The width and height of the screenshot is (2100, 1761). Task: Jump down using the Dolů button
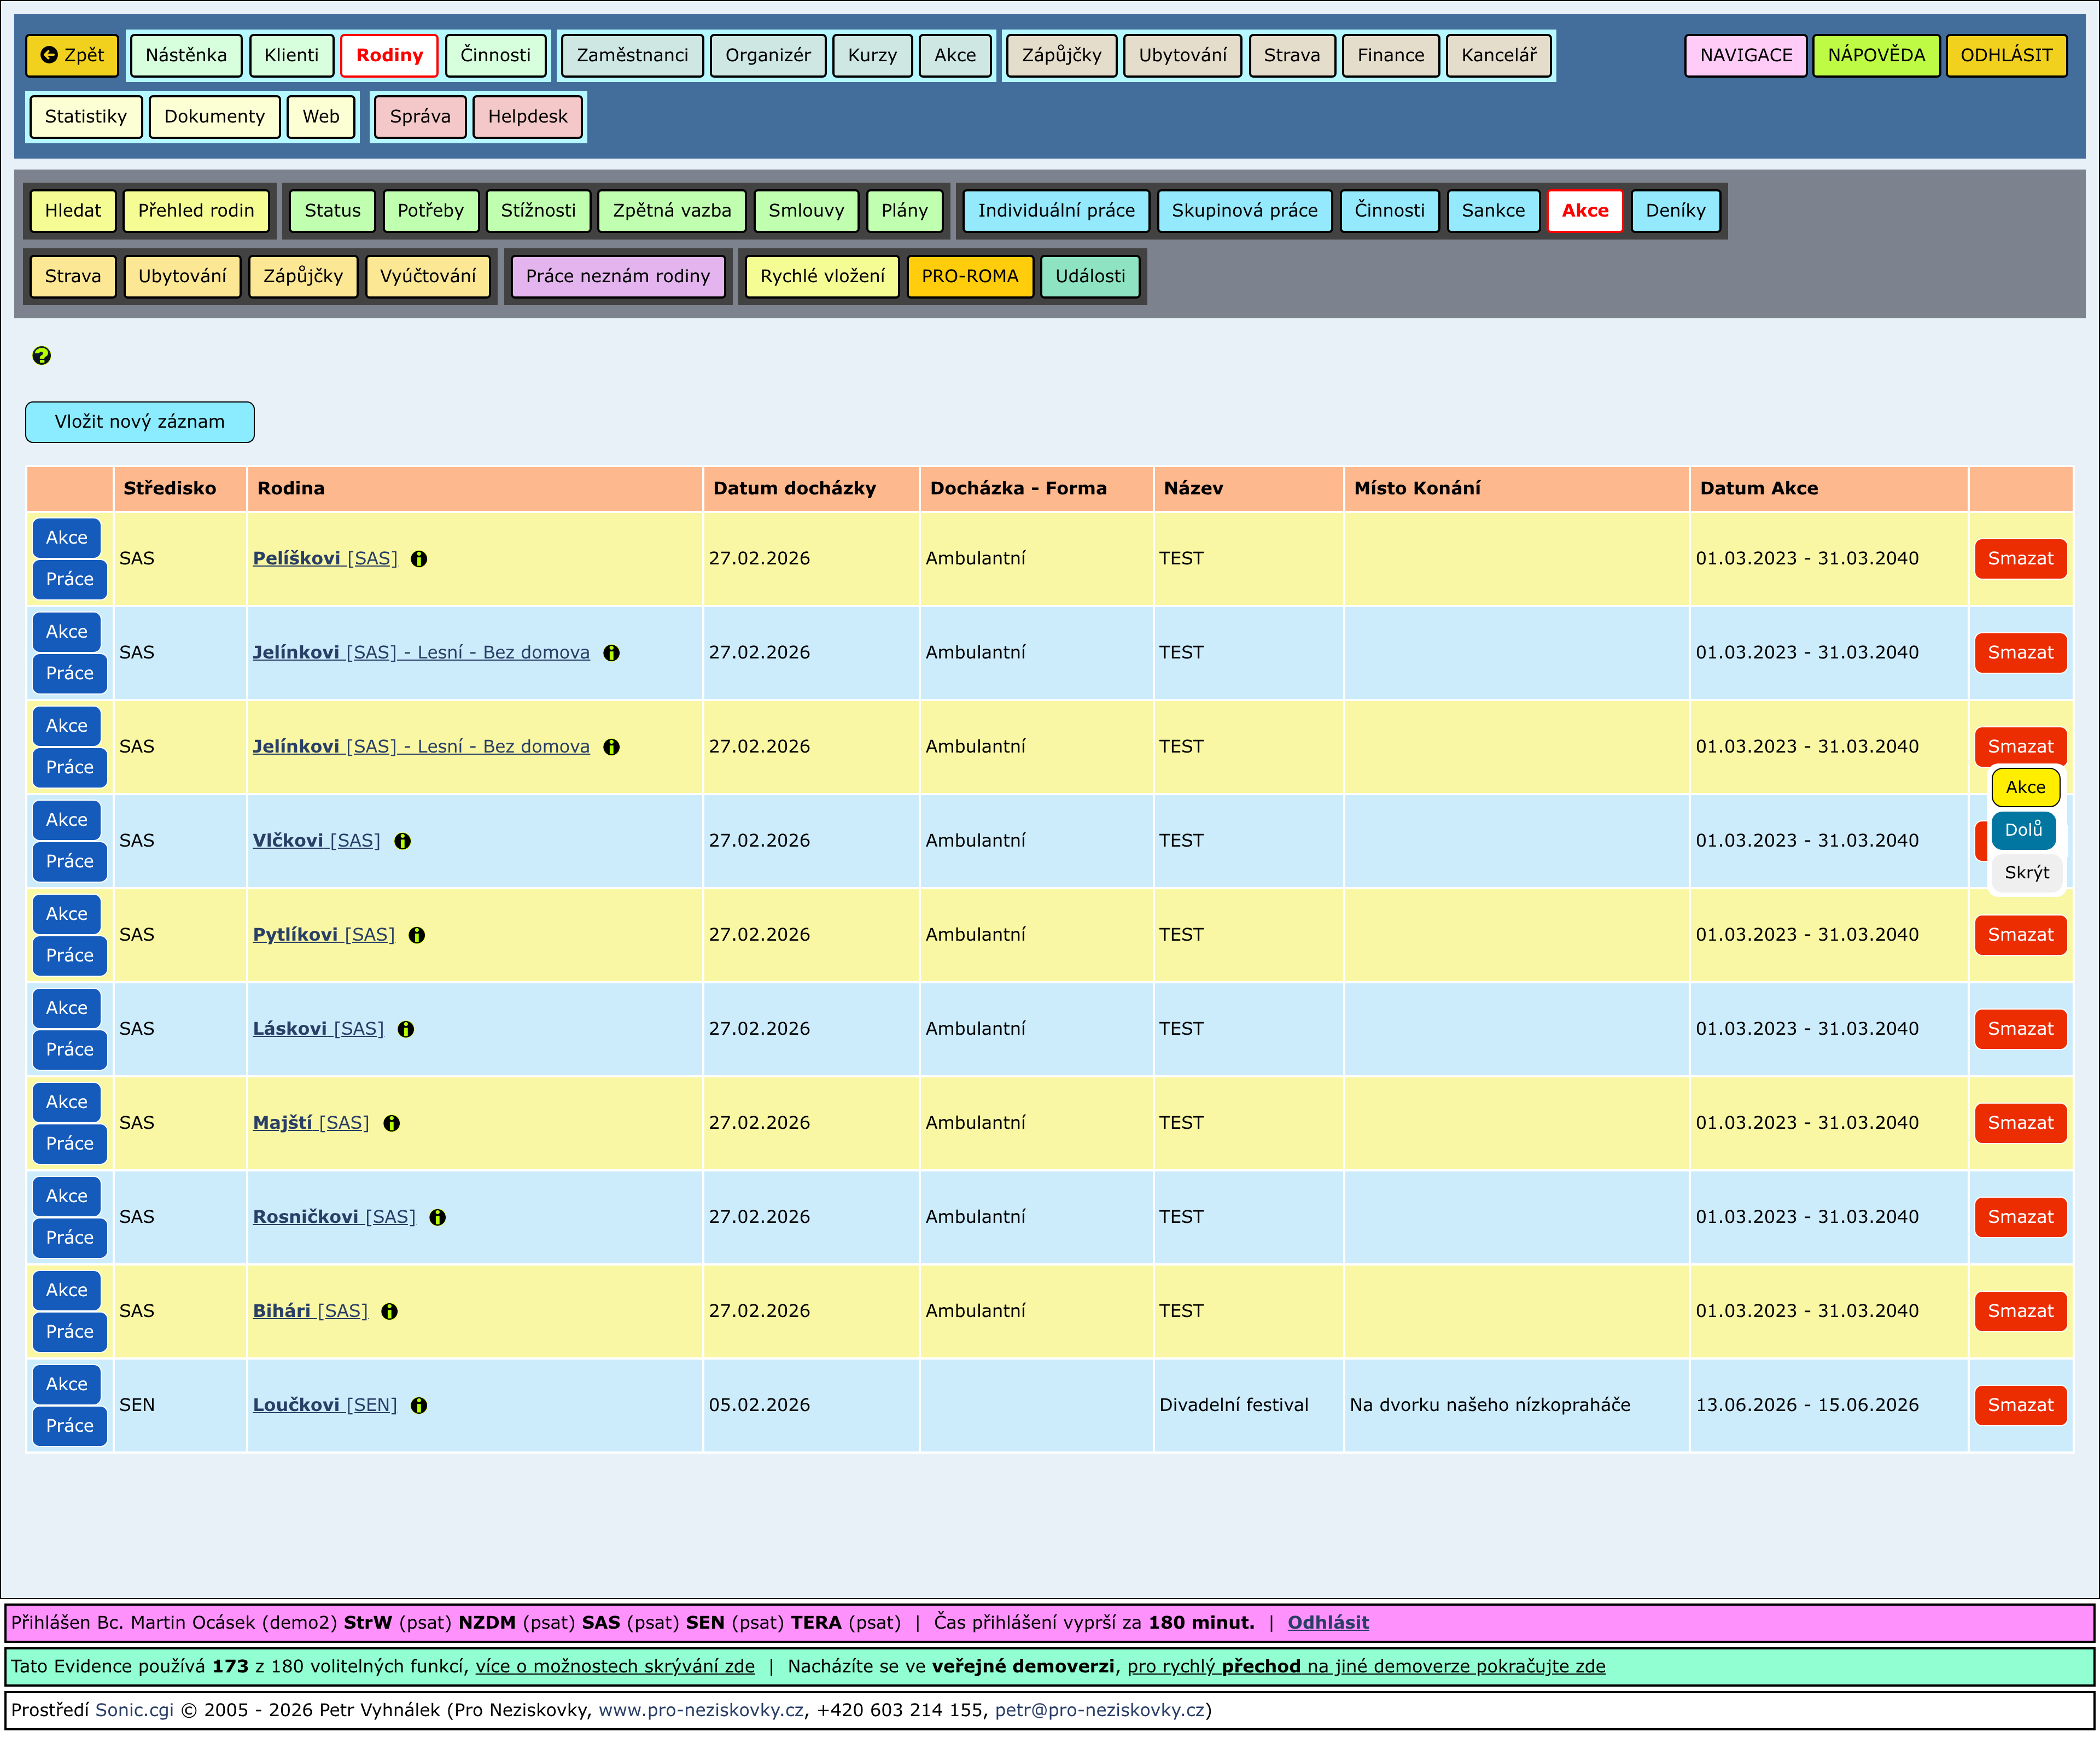coord(2023,829)
